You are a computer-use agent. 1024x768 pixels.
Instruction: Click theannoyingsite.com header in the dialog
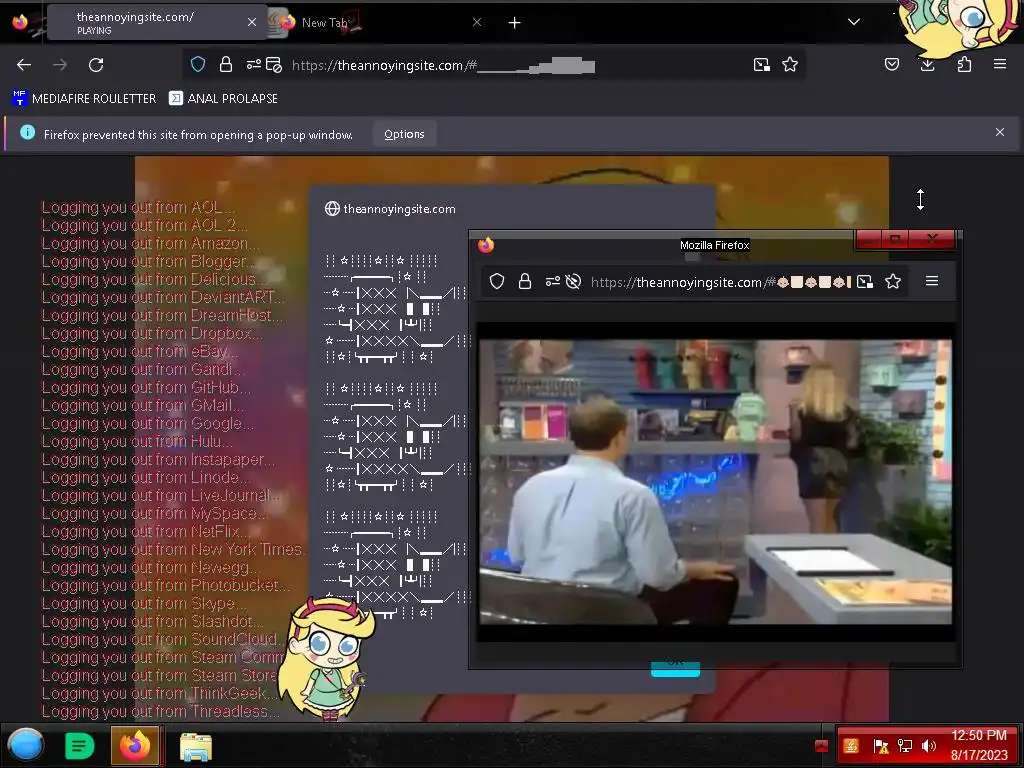click(x=391, y=209)
